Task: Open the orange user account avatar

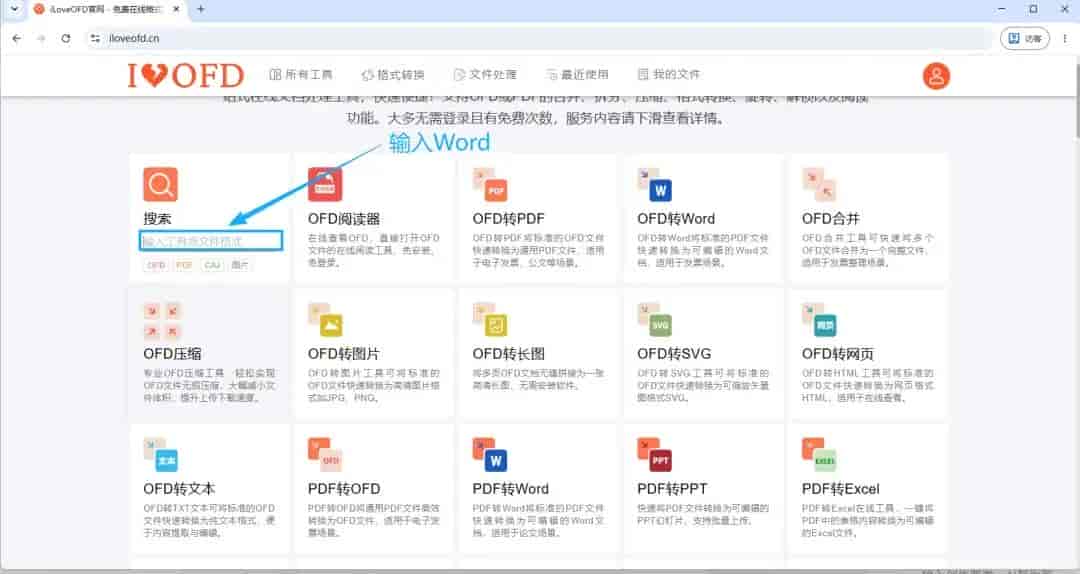Action: click(x=936, y=76)
